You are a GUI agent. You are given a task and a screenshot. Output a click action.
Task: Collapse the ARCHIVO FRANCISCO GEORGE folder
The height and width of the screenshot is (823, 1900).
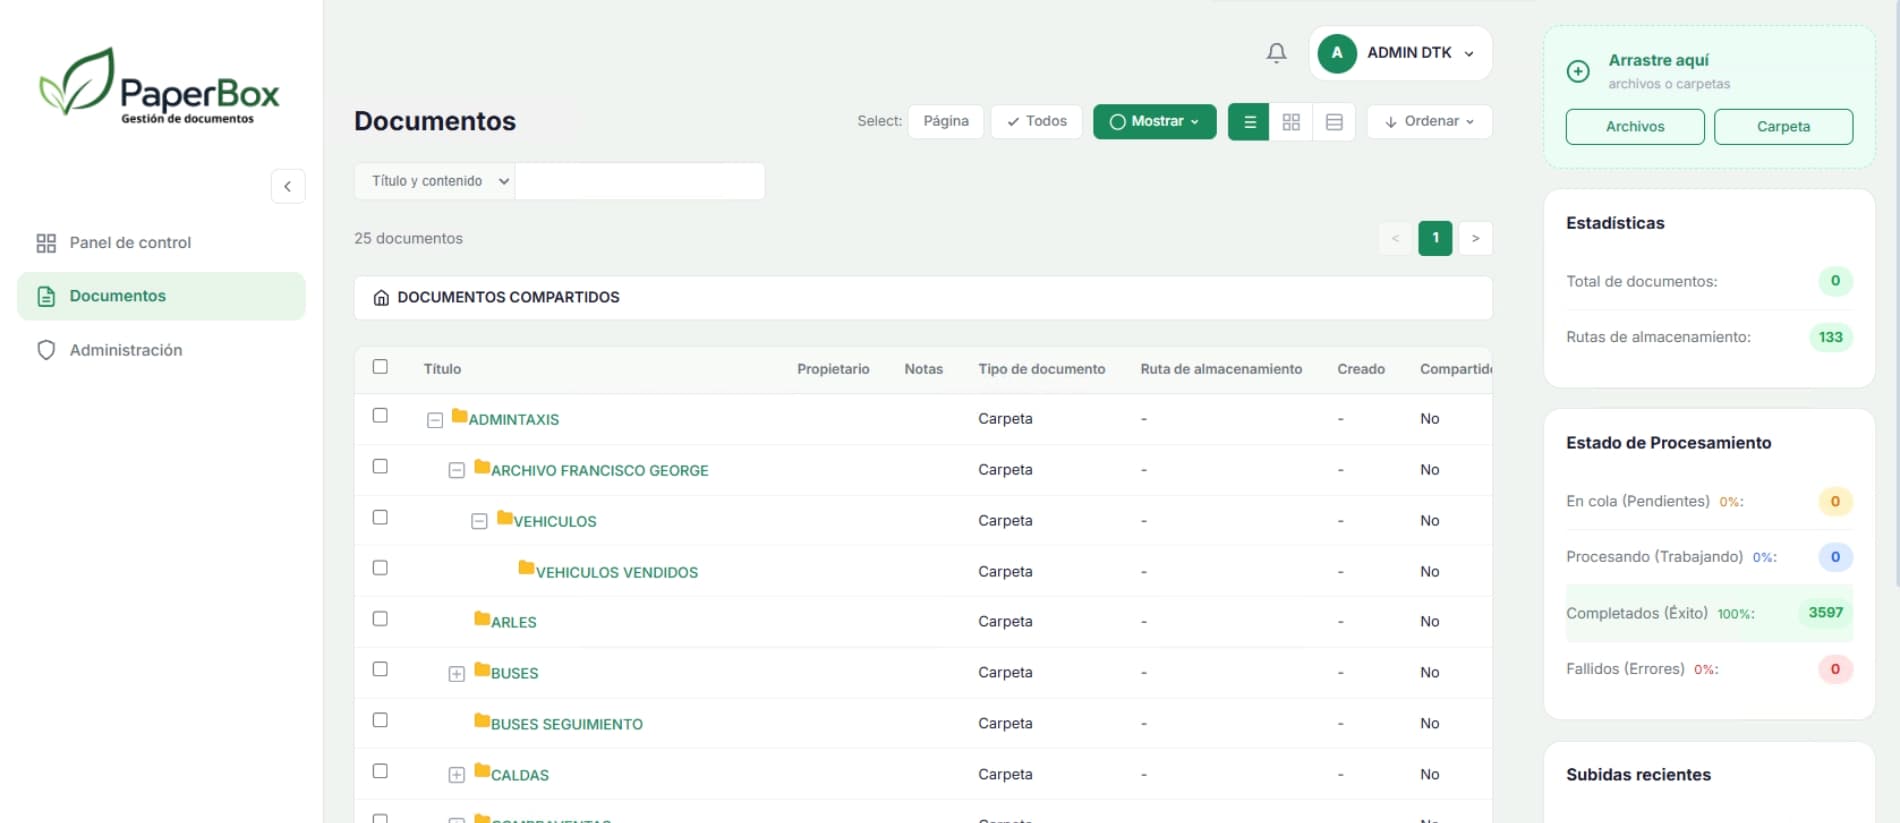pyautogui.click(x=457, y=471)
